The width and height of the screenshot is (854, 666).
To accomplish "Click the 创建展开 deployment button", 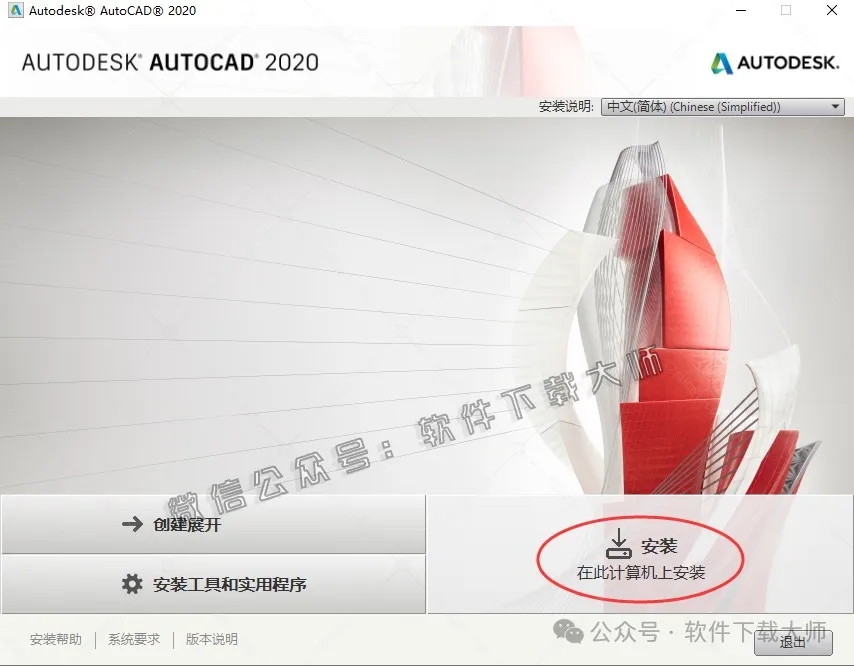I will click(x=213, y=523).
